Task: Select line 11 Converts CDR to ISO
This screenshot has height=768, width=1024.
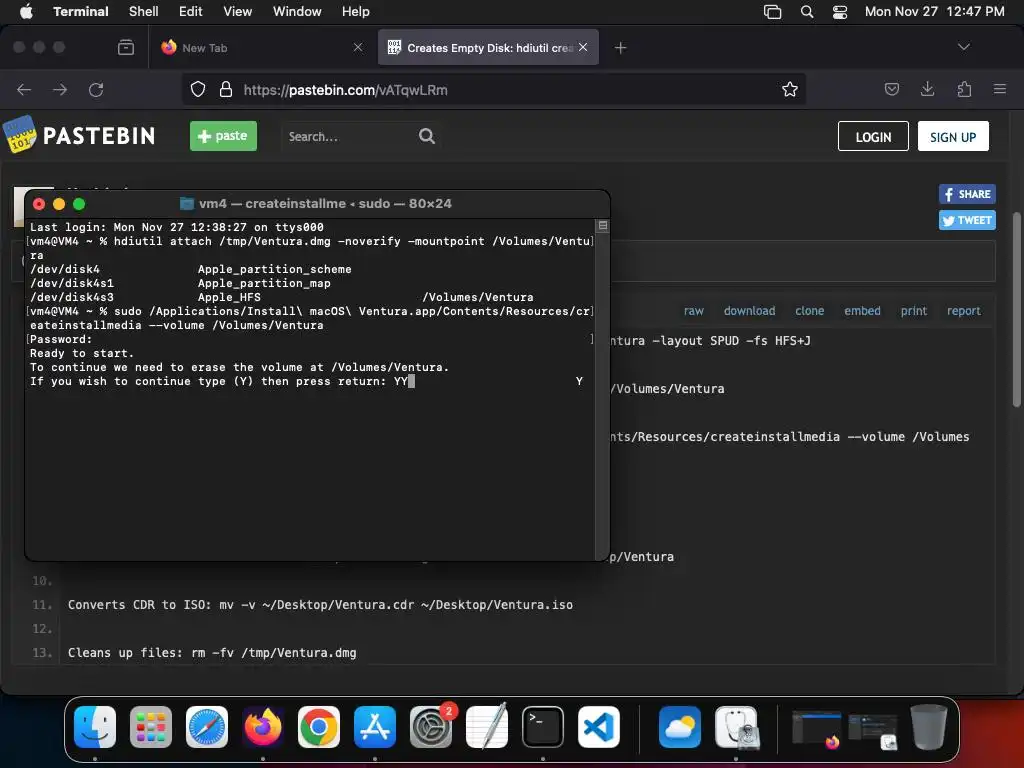Action: (320, 605)
